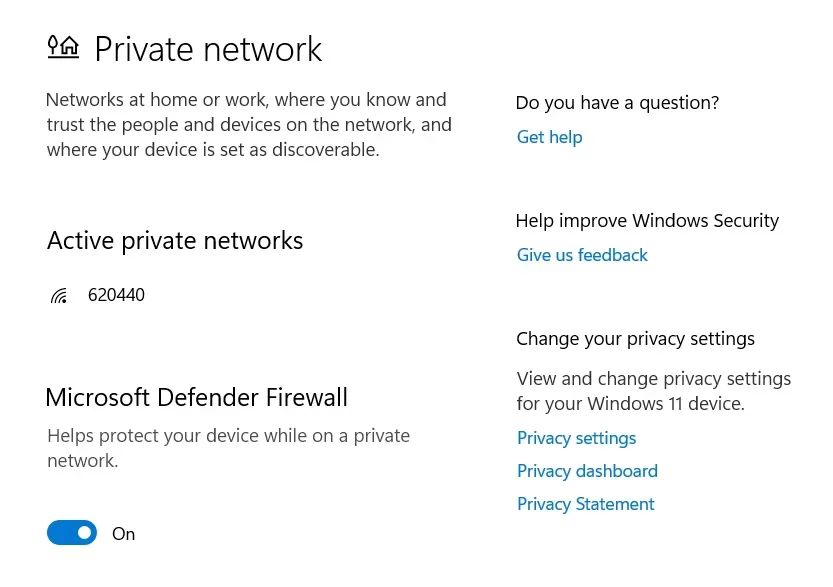Read the Privacy Statement
The image size is (833, 587).
[x=585, y=504]
